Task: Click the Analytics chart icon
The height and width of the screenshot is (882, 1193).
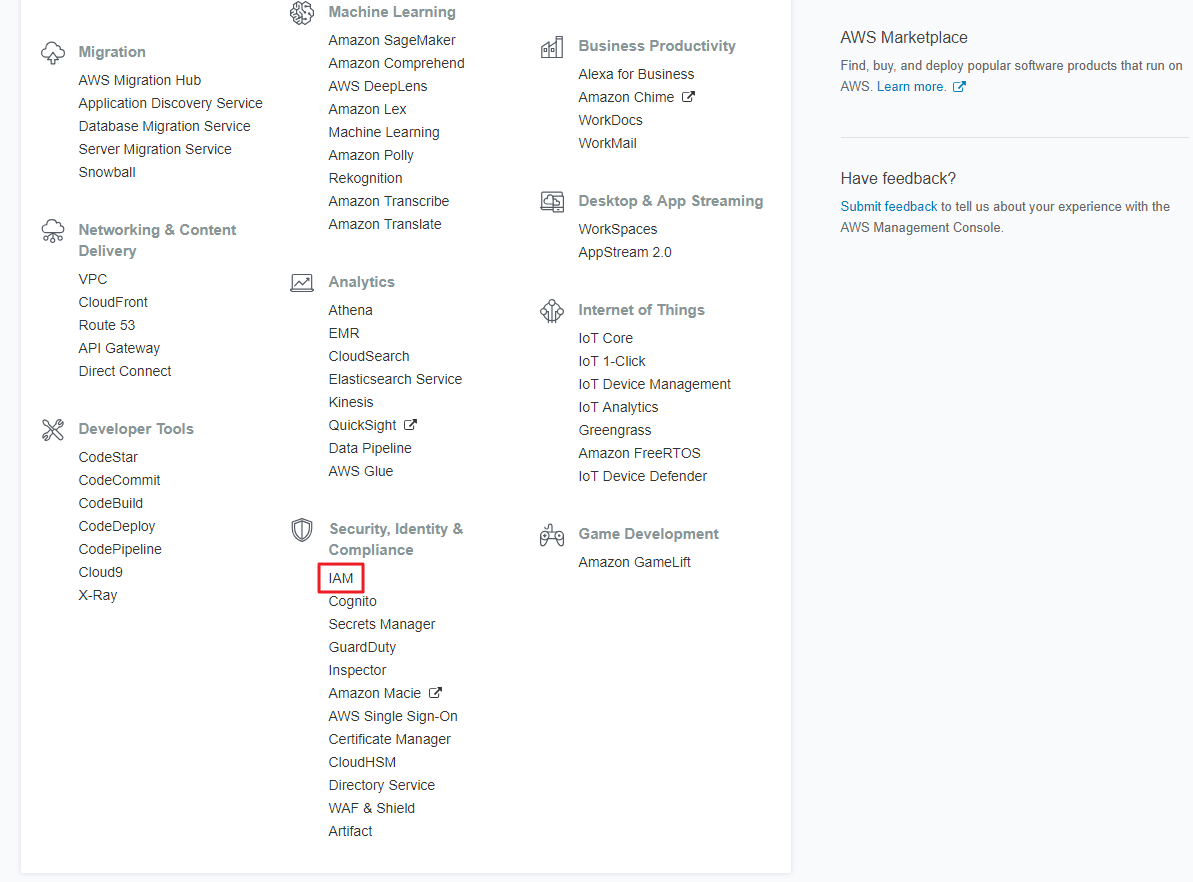Action: [x=302, y=283]
